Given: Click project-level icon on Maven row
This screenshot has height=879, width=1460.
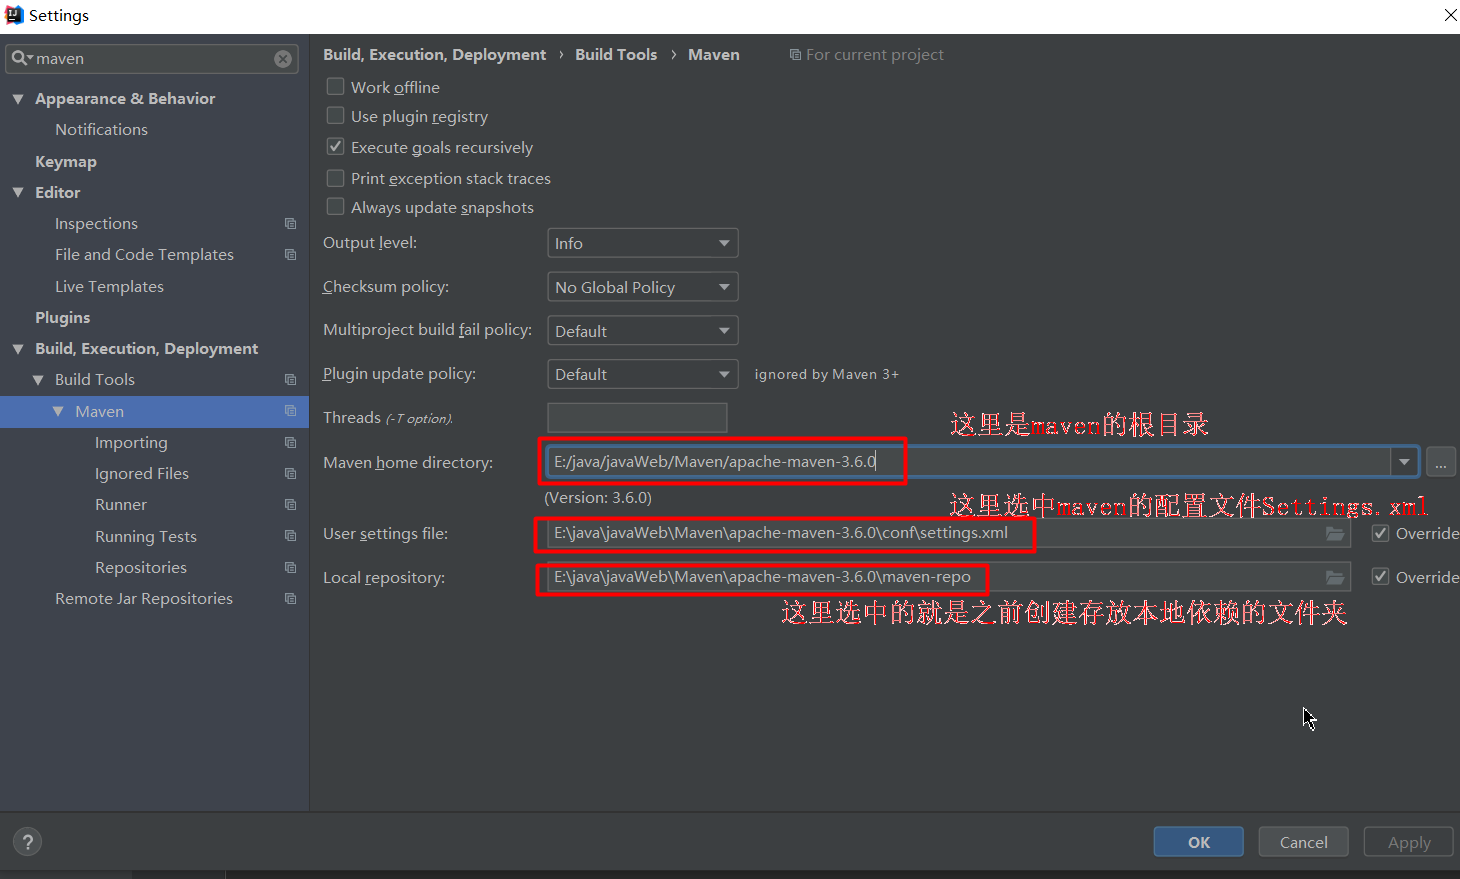Looking at the screenshot, I should coord(290,411).
